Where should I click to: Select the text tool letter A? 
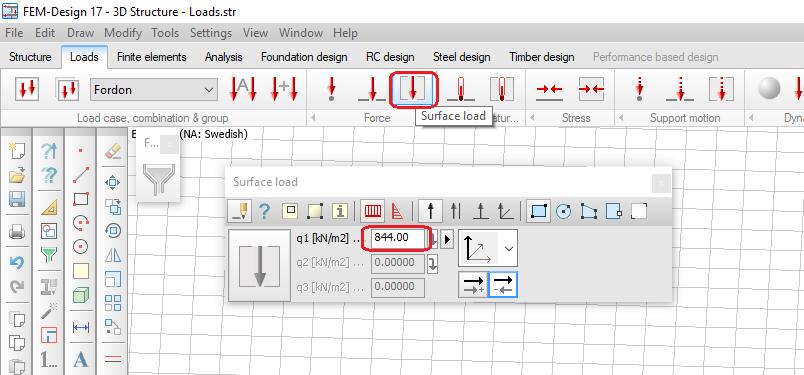point(81,359)
